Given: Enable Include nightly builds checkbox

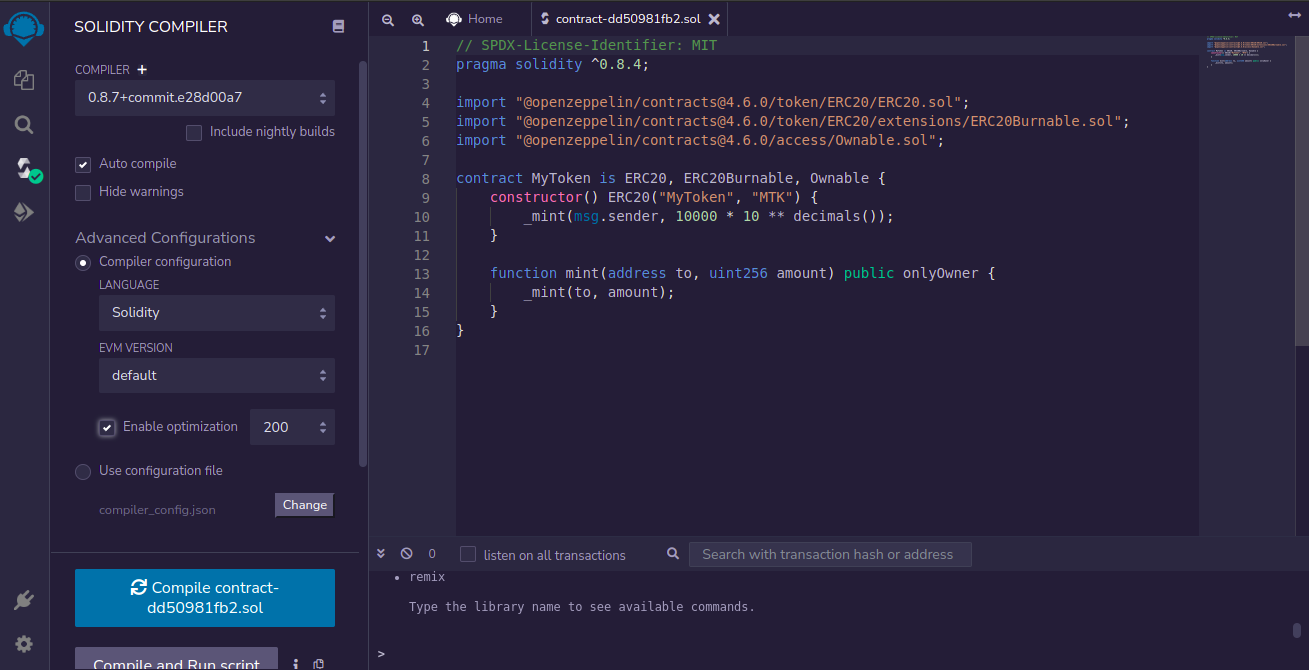Looking at the screenshot, I should click(x=194, y=132).
